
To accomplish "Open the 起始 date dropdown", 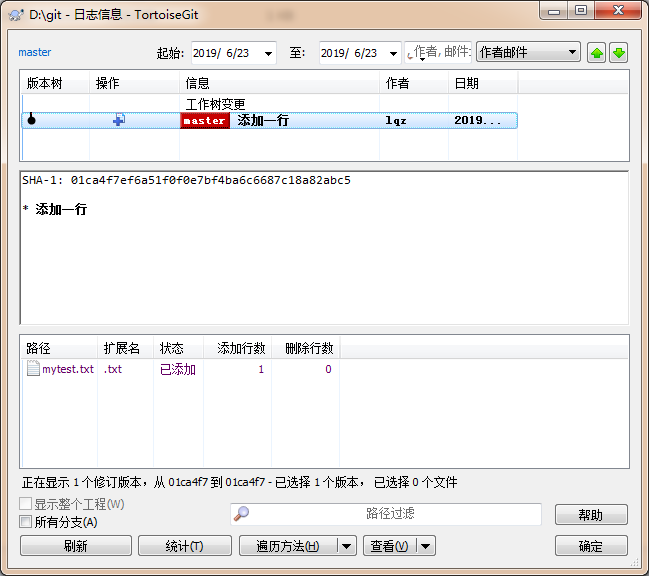I will 268,53.
